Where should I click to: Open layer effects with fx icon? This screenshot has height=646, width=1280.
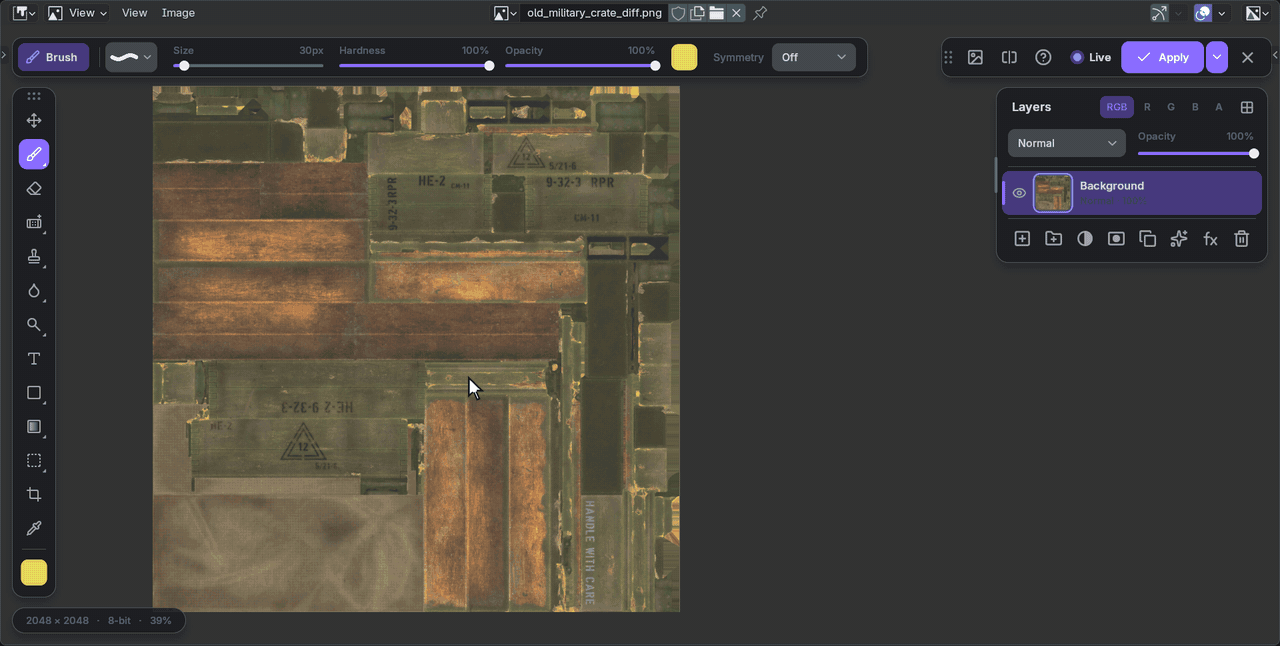click(x=1210, y=239)
